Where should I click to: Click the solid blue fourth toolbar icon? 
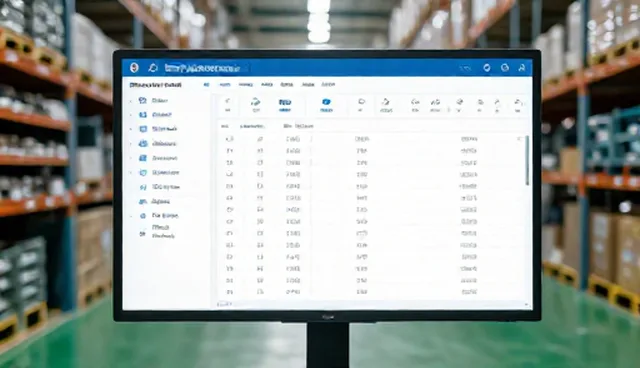pyautogui.click(x=326, y=105)
